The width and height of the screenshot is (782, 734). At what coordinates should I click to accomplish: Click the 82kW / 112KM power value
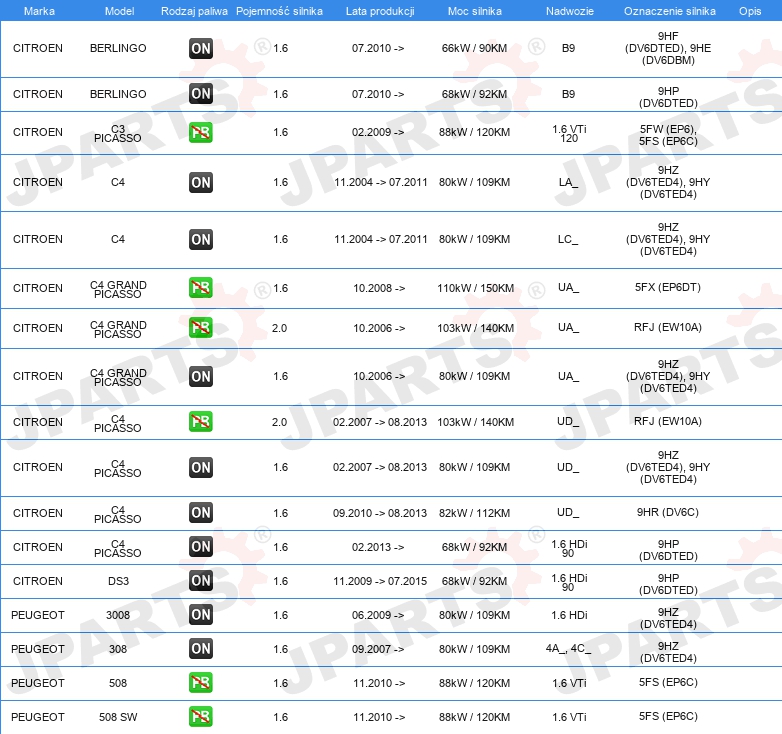coord(474,513)
